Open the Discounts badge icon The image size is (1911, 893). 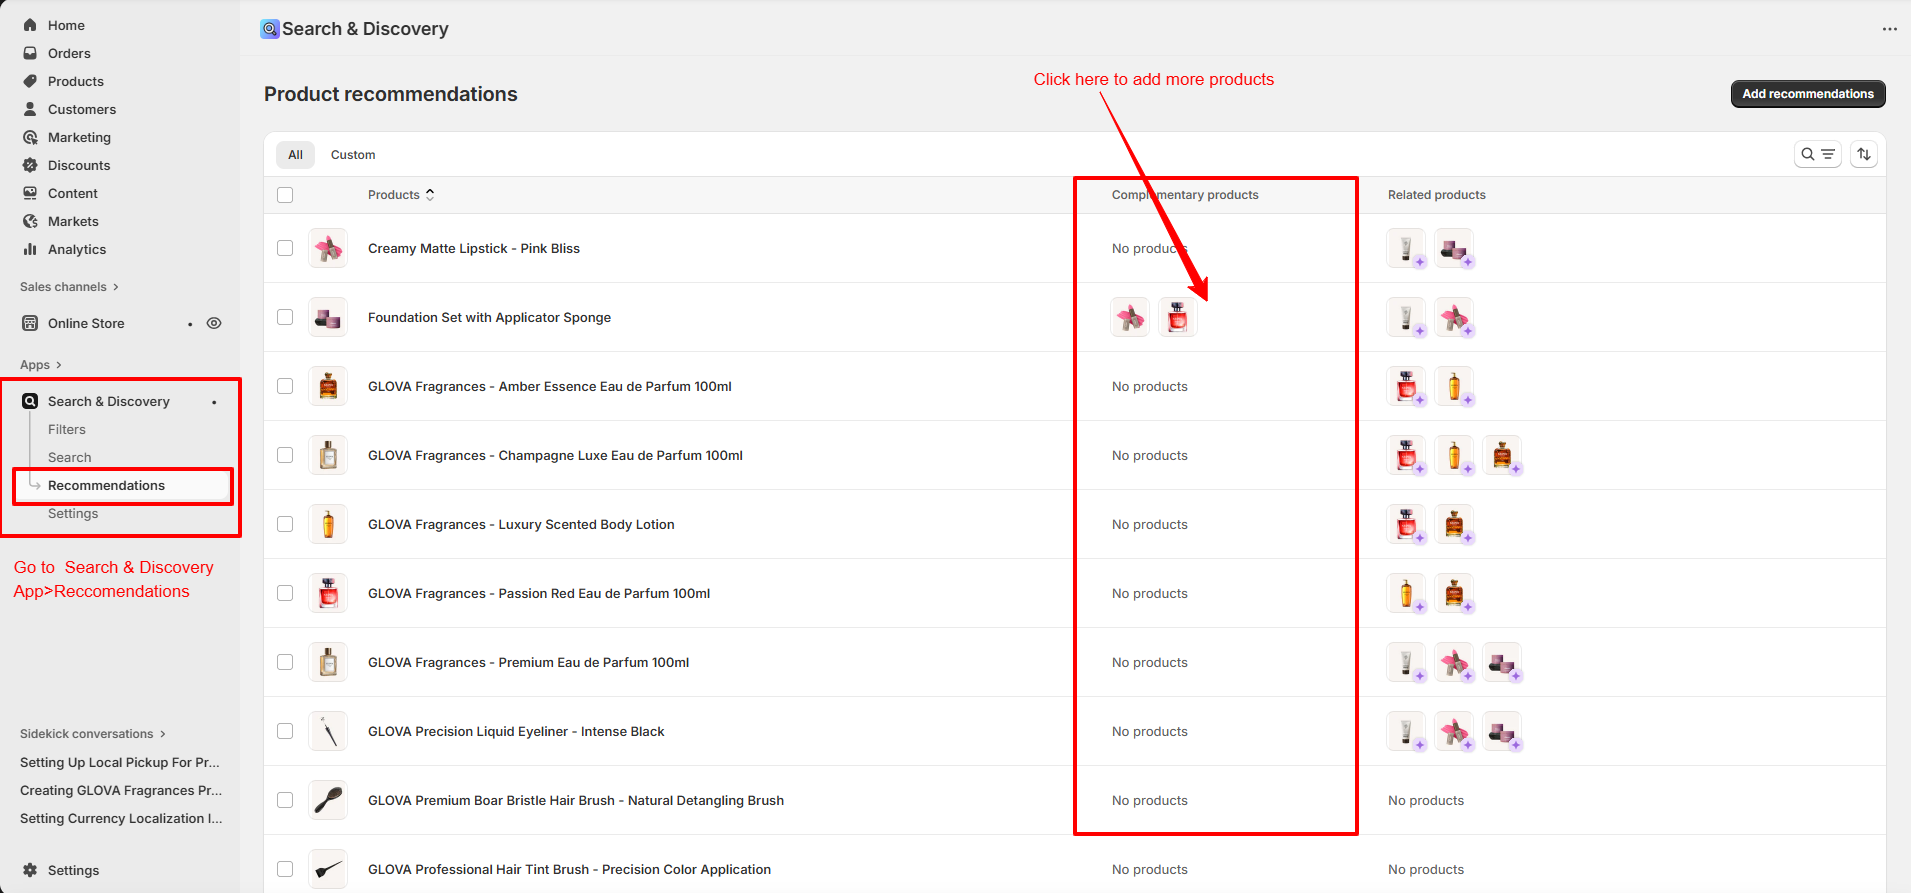[30, 165]
